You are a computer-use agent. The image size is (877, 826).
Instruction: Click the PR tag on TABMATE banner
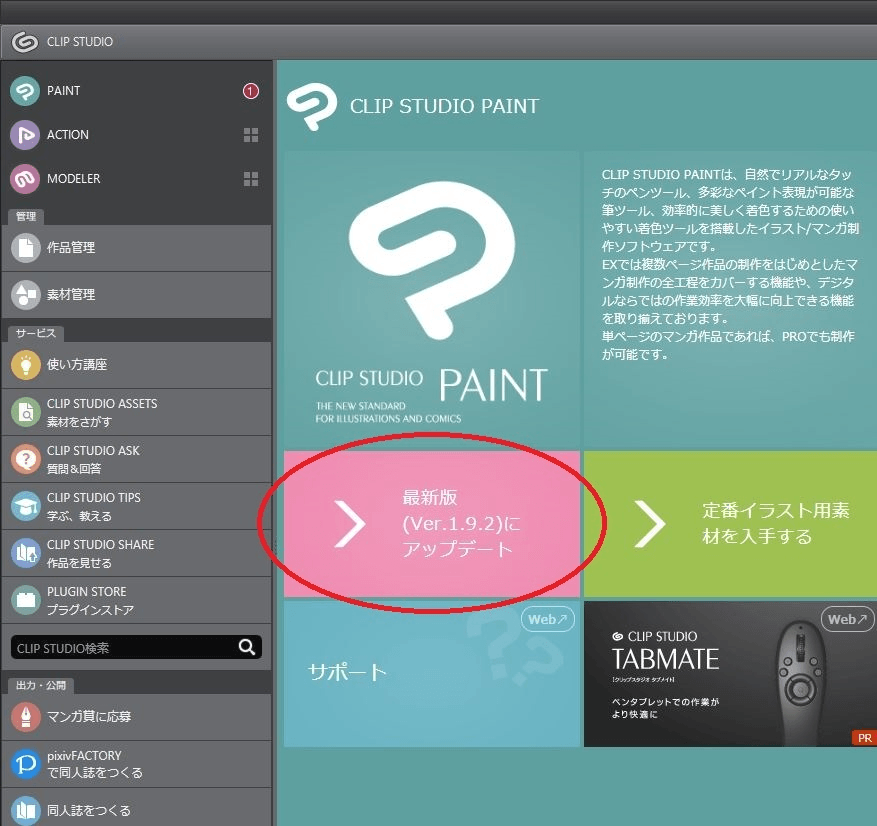click(864, 738)
